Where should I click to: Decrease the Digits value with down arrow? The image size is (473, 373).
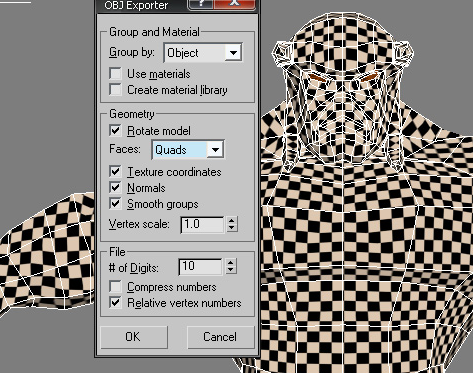[231, 270]
